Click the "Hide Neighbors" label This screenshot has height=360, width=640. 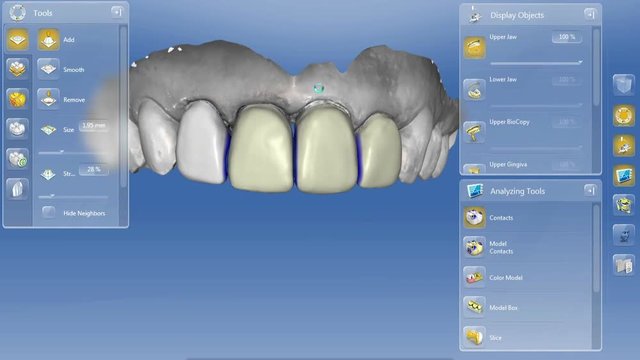tap(84, 213)
